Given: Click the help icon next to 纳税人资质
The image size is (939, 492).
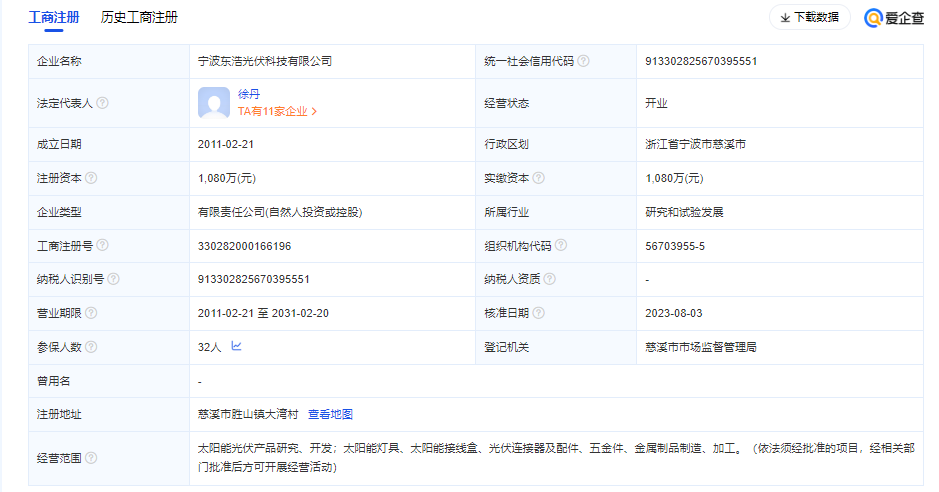Looking at the screenshot, I should click(x=549, y=279).
